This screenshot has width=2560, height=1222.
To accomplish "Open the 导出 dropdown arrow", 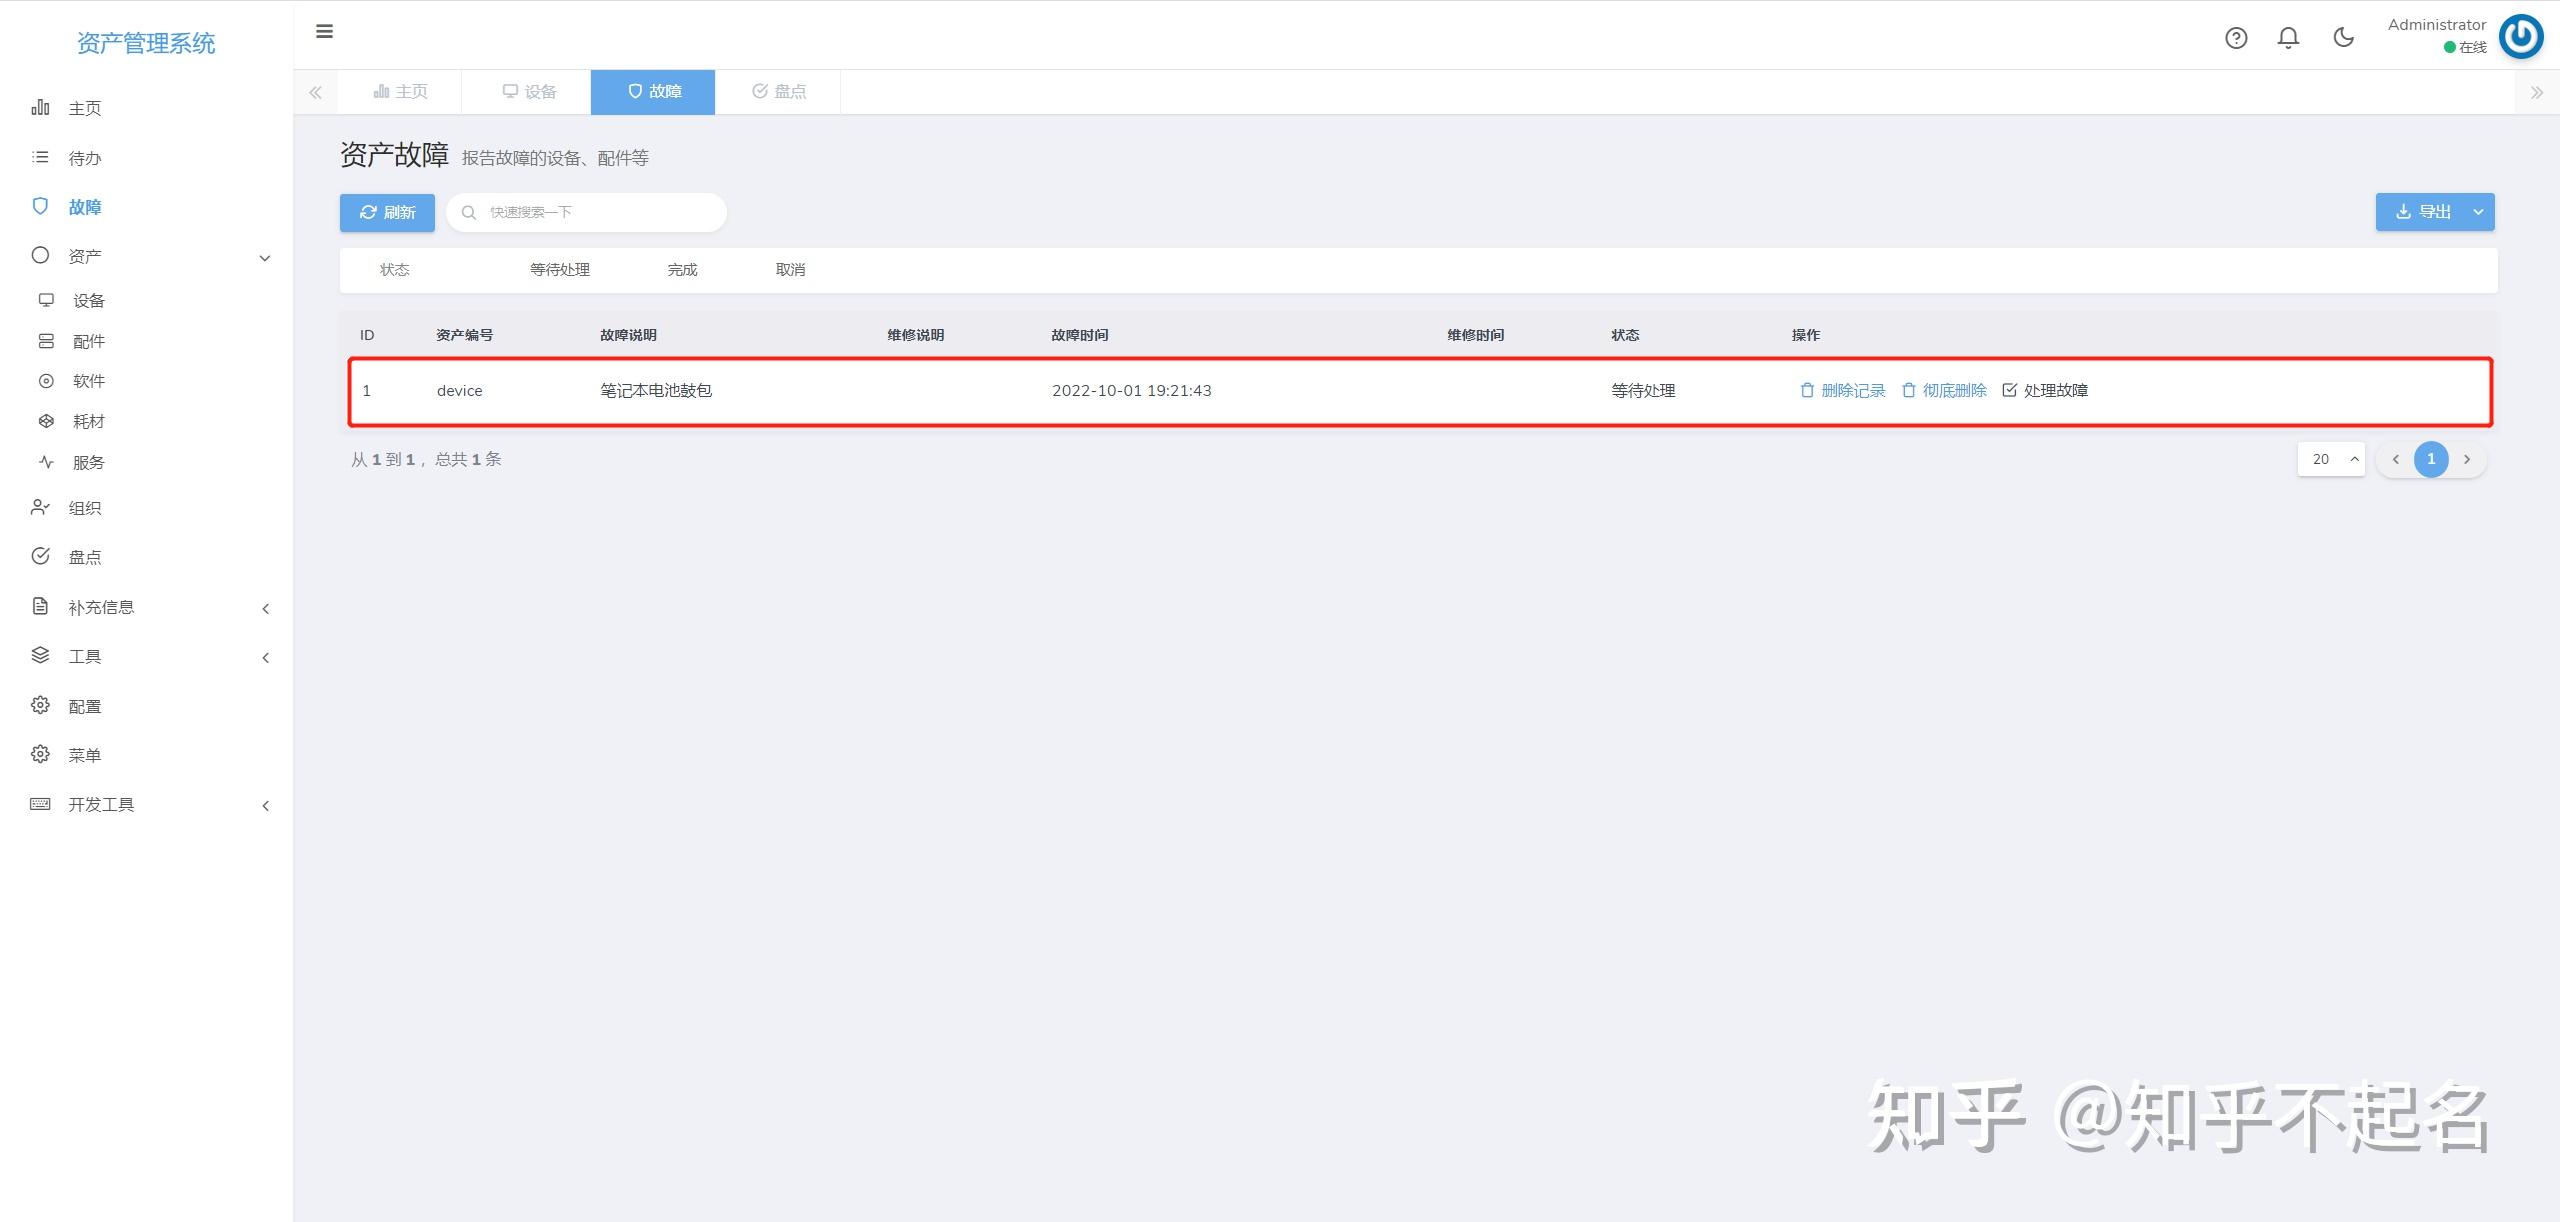I will (x=2478, y=212).
